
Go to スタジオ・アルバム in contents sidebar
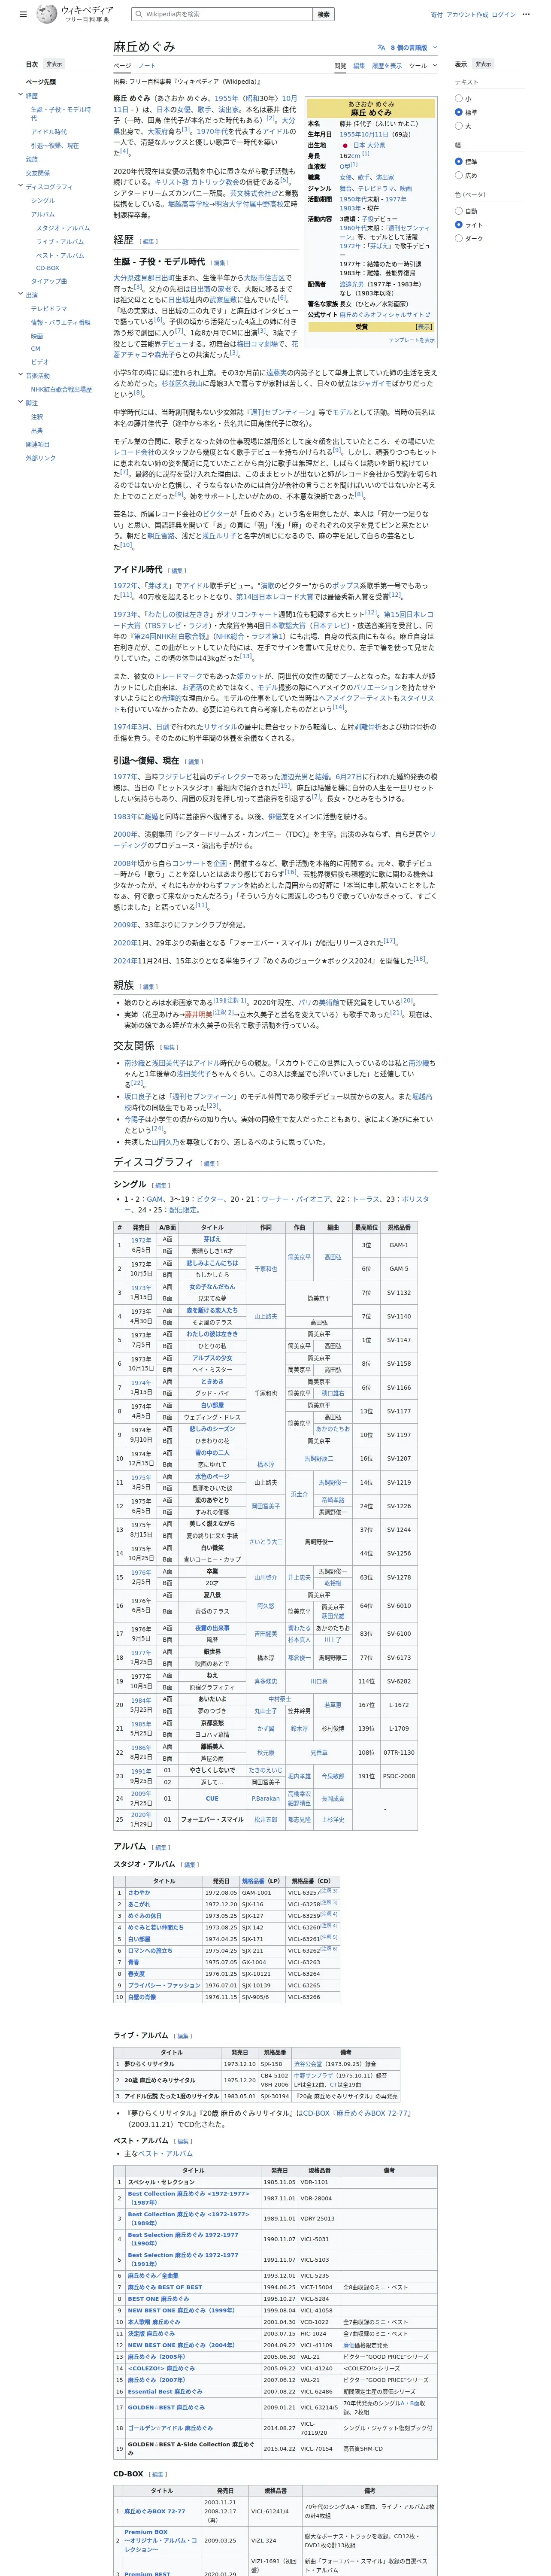point(63,228)
